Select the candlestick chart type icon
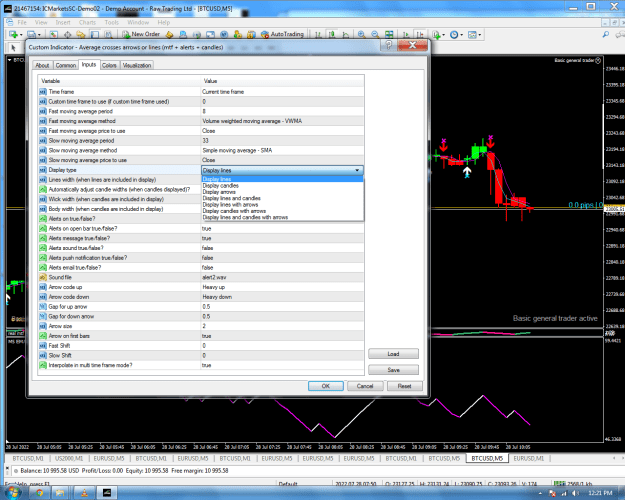 pos(332,35)
